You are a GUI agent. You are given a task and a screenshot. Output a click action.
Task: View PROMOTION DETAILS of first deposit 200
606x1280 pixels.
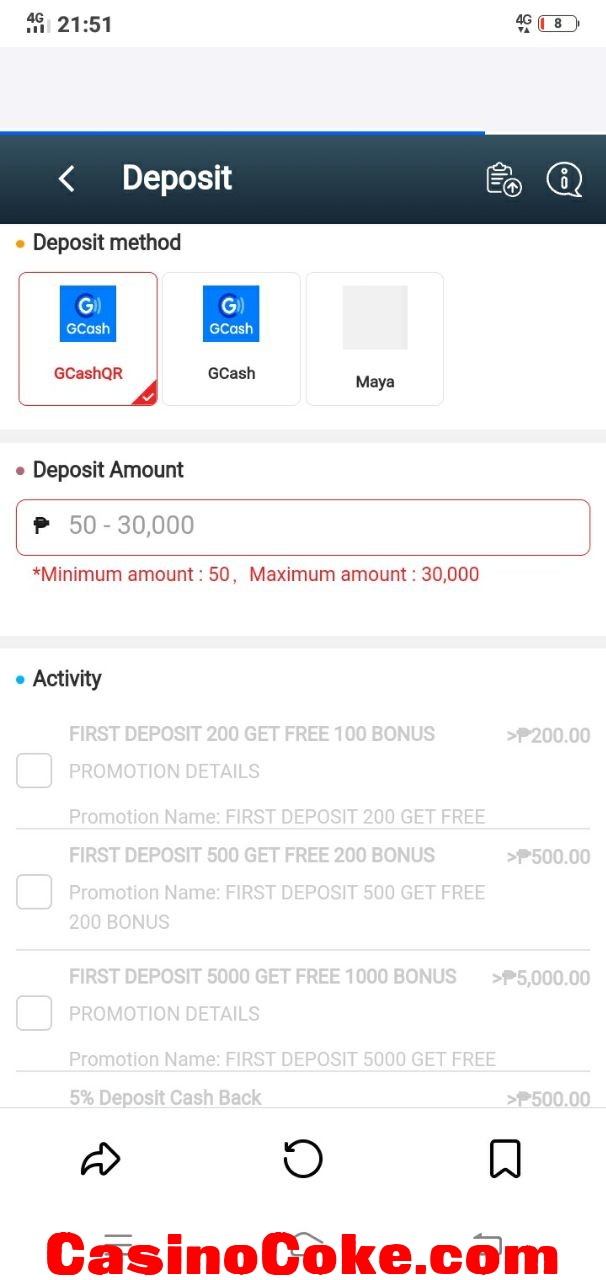click(x=164, y=771)
